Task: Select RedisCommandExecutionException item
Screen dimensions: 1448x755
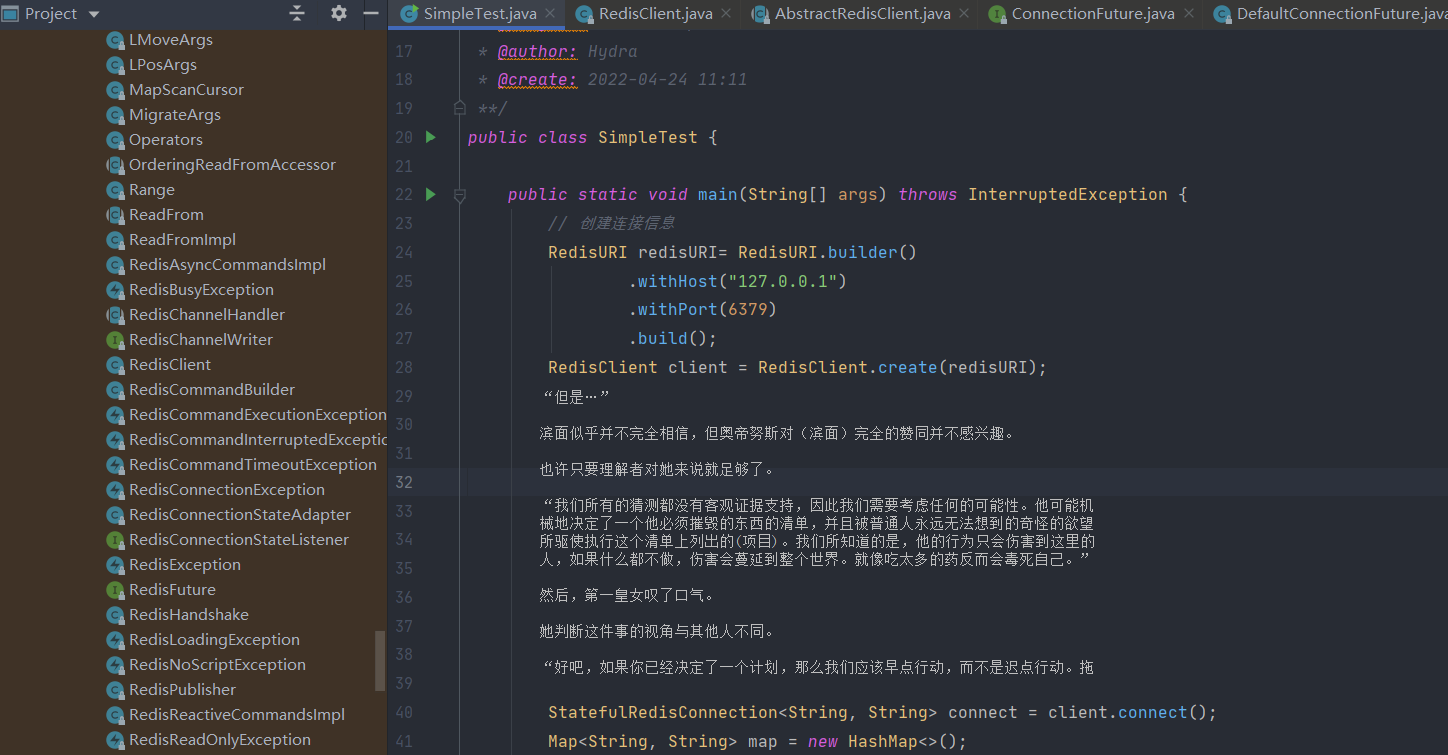Action: [257, 415]
